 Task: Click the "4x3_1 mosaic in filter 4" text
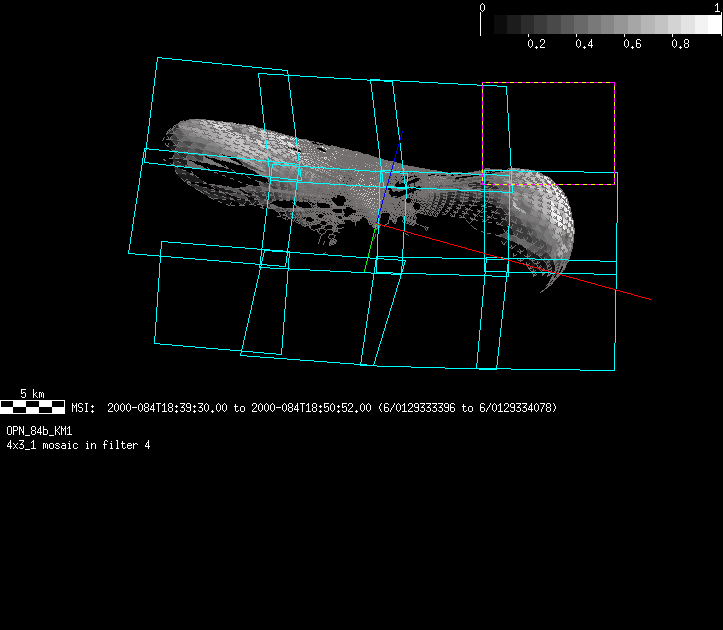[78, 444]
